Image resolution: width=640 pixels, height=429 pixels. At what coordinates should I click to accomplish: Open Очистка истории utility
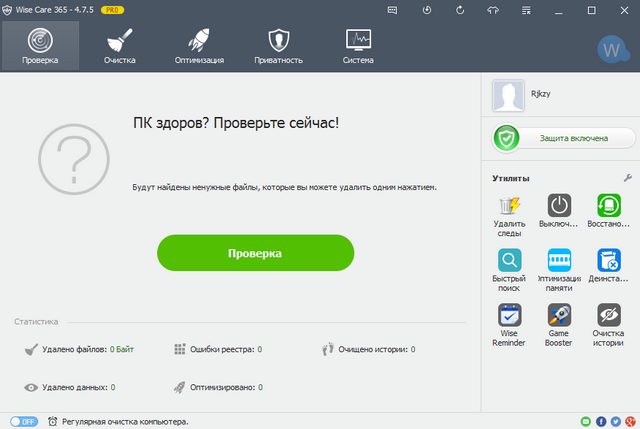(x=608, y=324)
